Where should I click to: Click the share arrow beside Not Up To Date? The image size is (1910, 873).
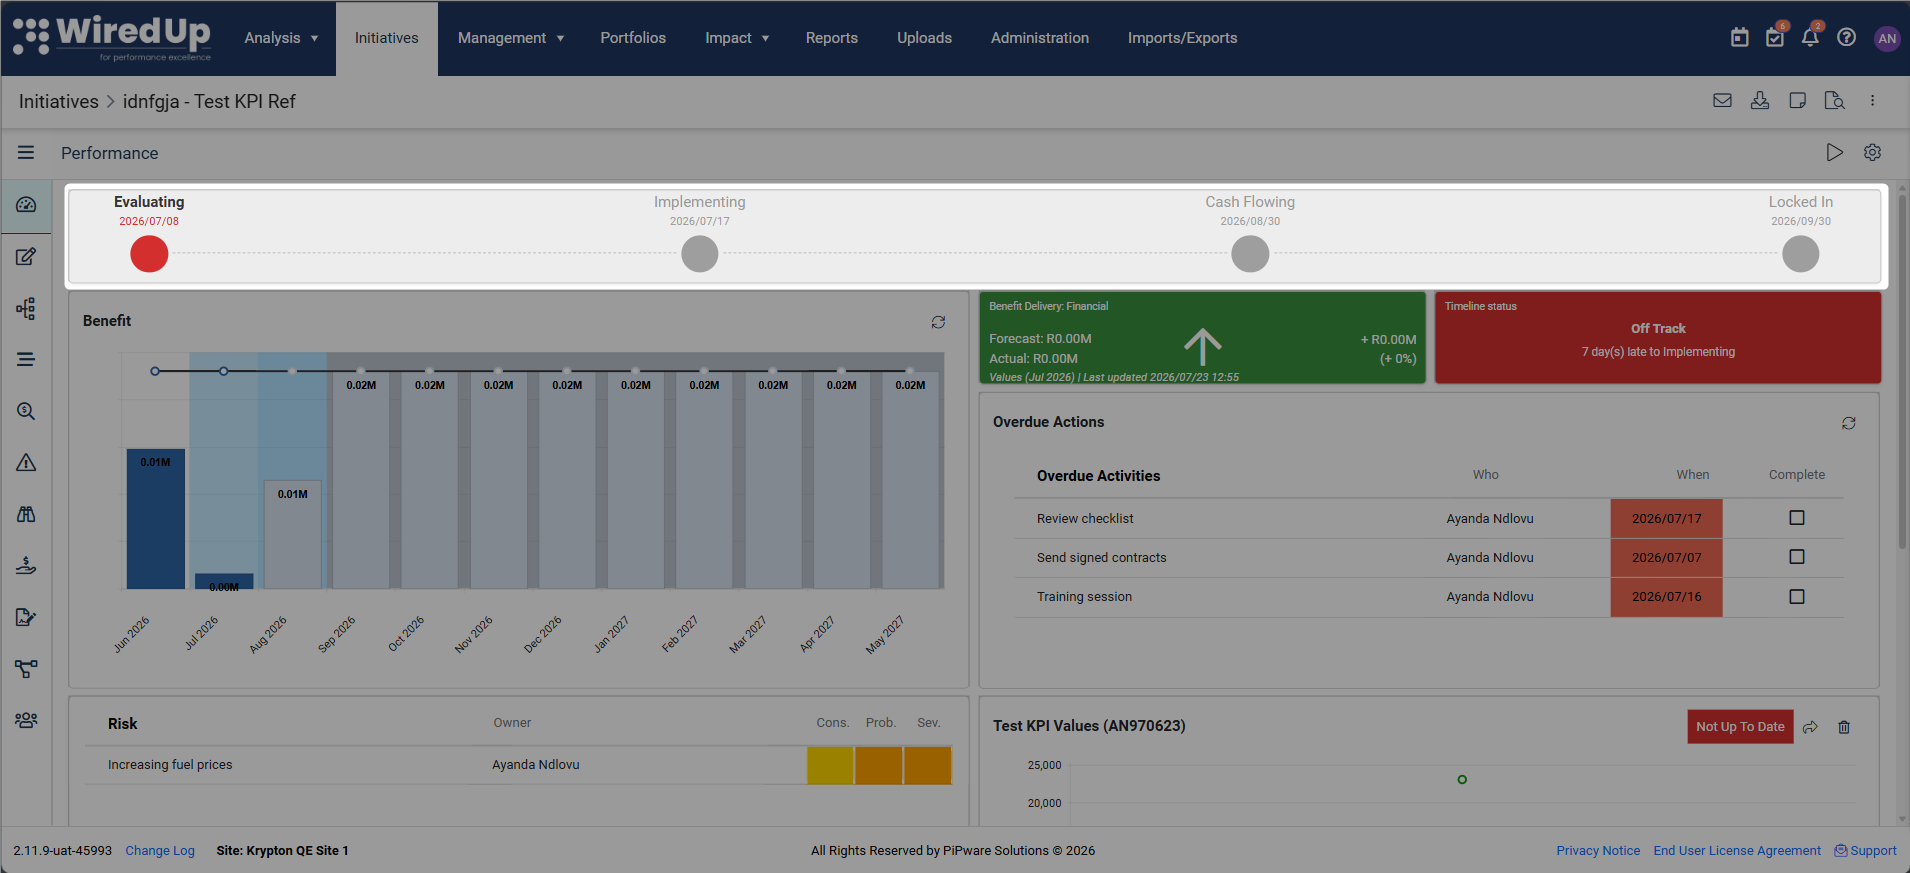1810,727
